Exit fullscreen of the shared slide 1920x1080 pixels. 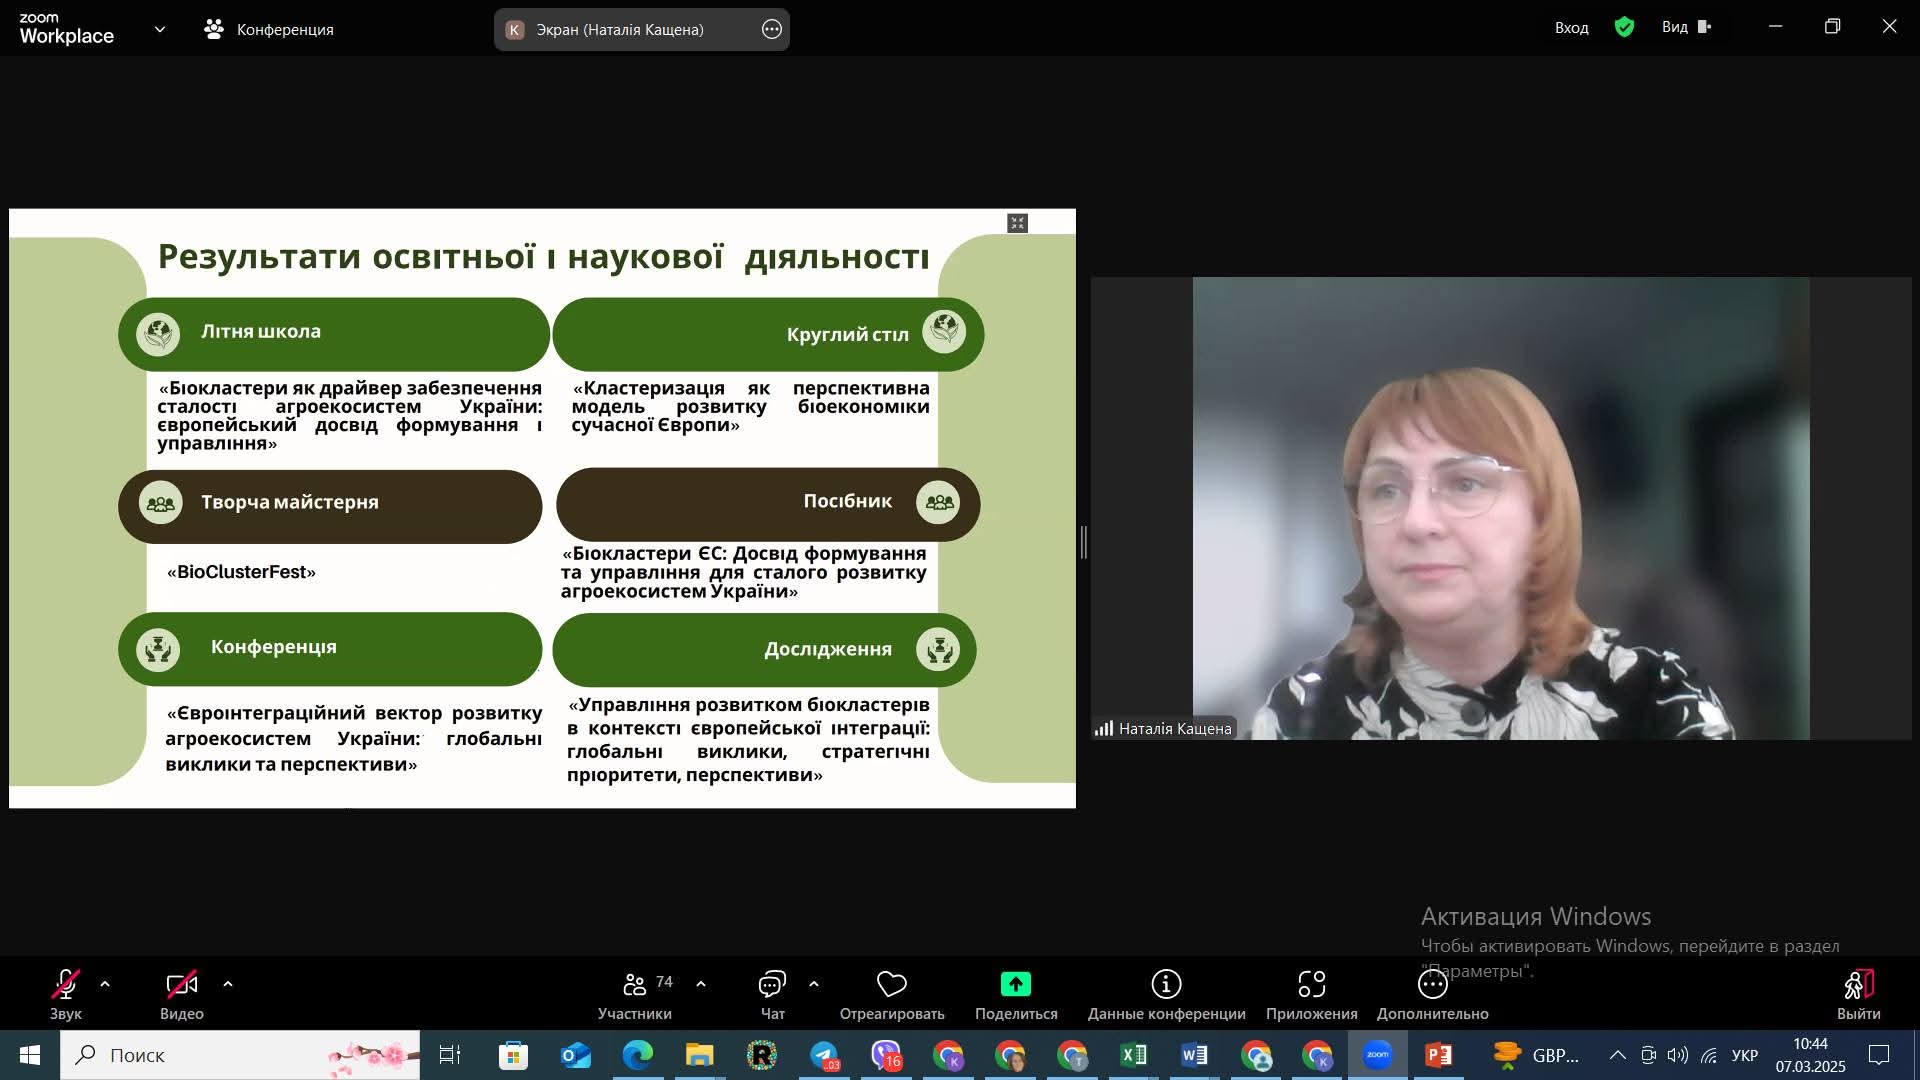1017,223
